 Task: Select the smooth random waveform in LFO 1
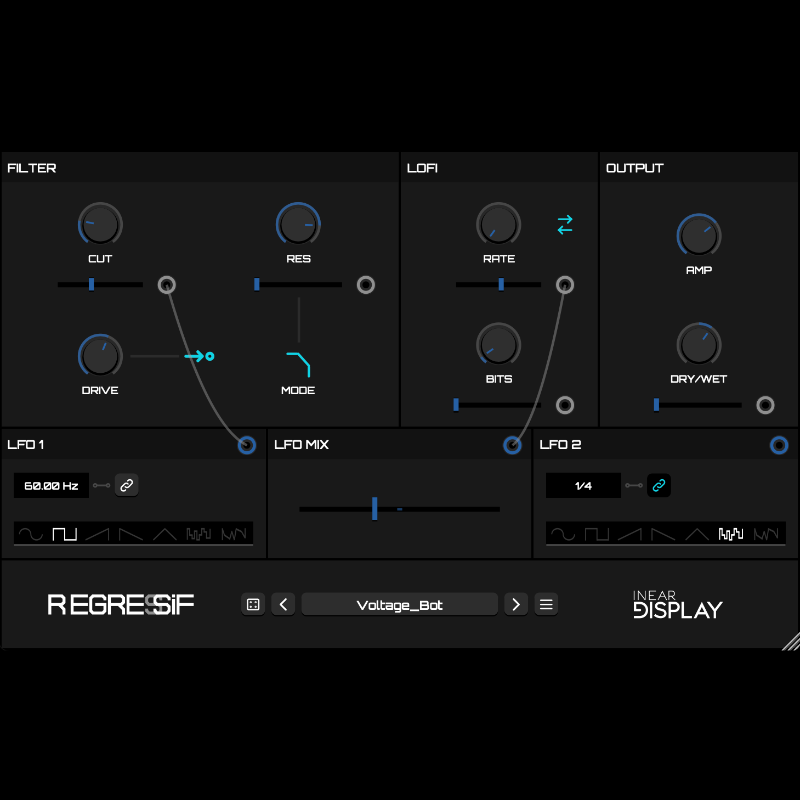tap(234, 534)
